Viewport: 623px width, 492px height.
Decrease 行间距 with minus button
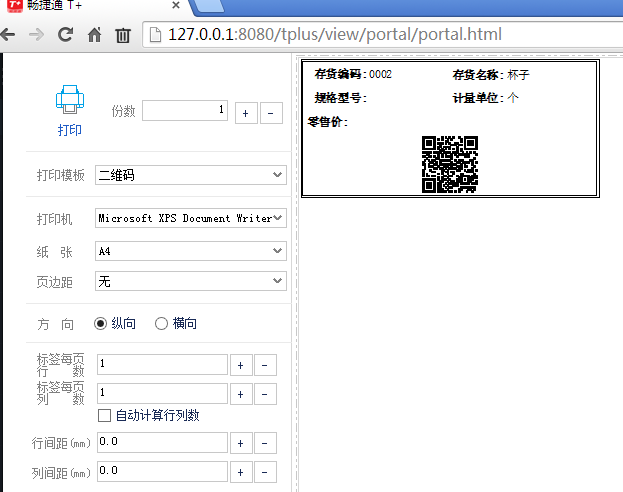(x=267, y=443)
